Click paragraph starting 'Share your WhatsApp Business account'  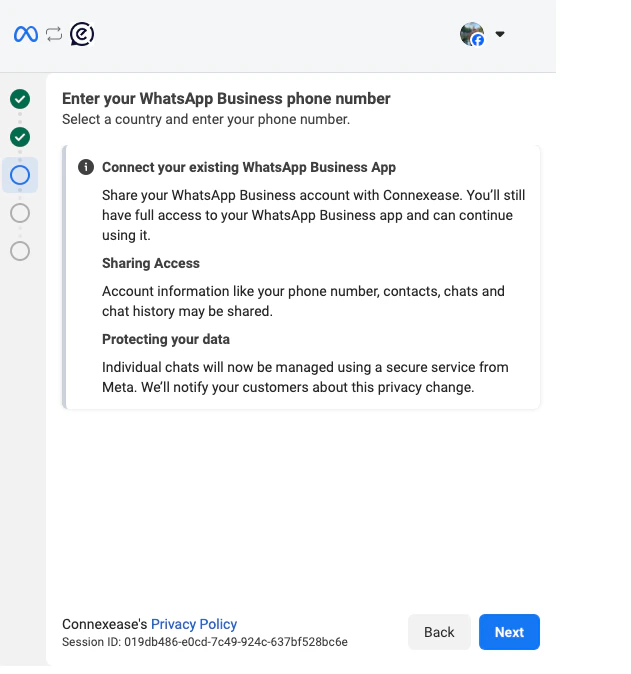point(313,215)
